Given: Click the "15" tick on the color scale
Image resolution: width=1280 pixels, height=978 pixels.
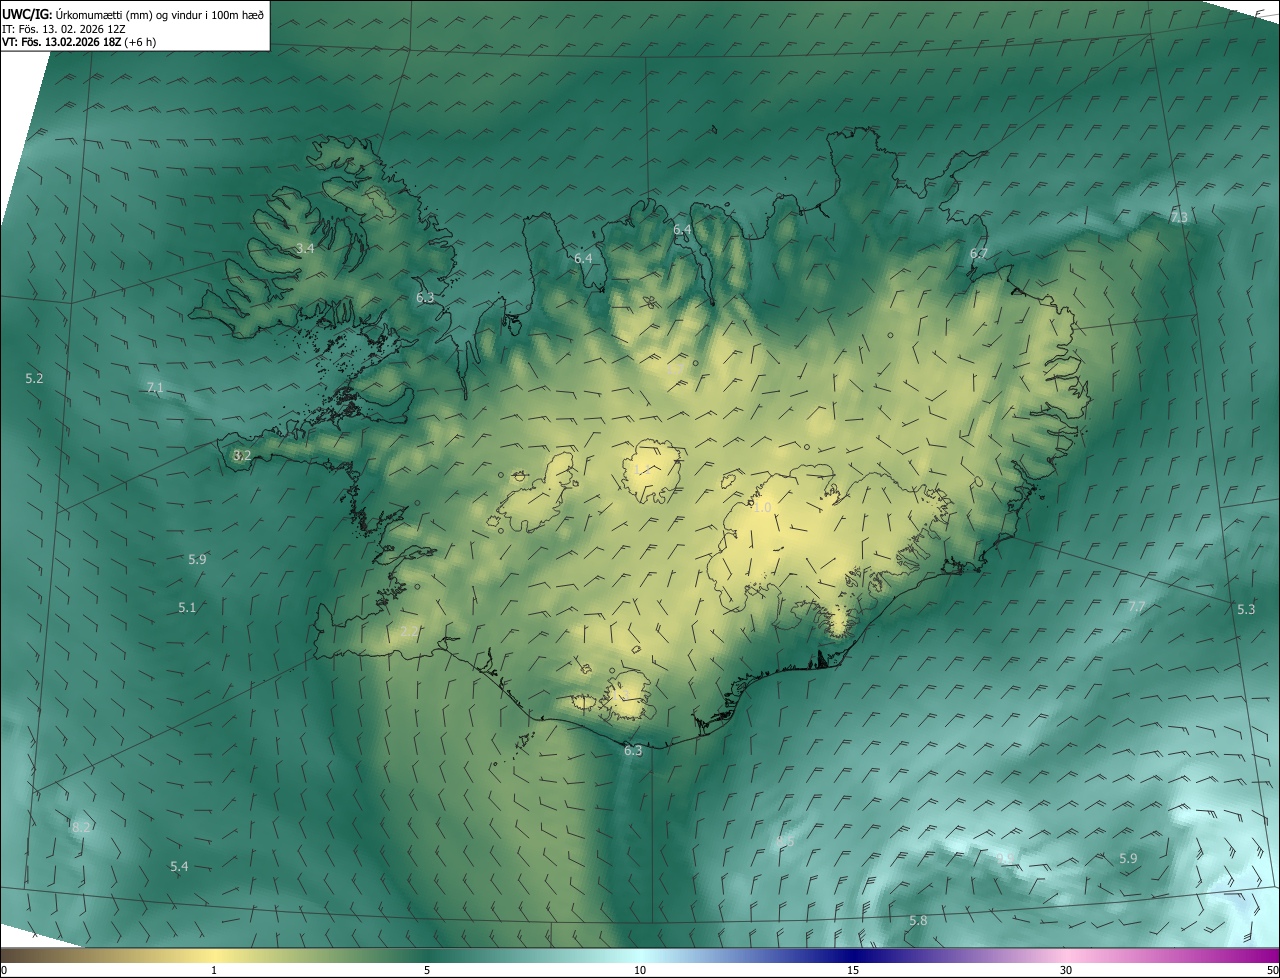Looking at the screenshot, I should click(853, 971).
